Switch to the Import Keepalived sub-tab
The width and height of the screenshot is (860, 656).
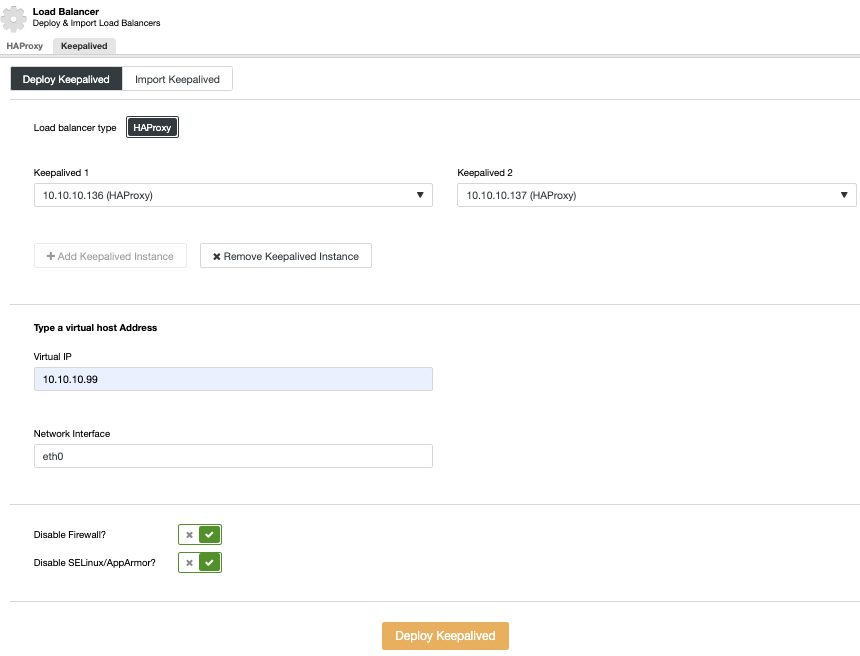click(x=177, y=79)
